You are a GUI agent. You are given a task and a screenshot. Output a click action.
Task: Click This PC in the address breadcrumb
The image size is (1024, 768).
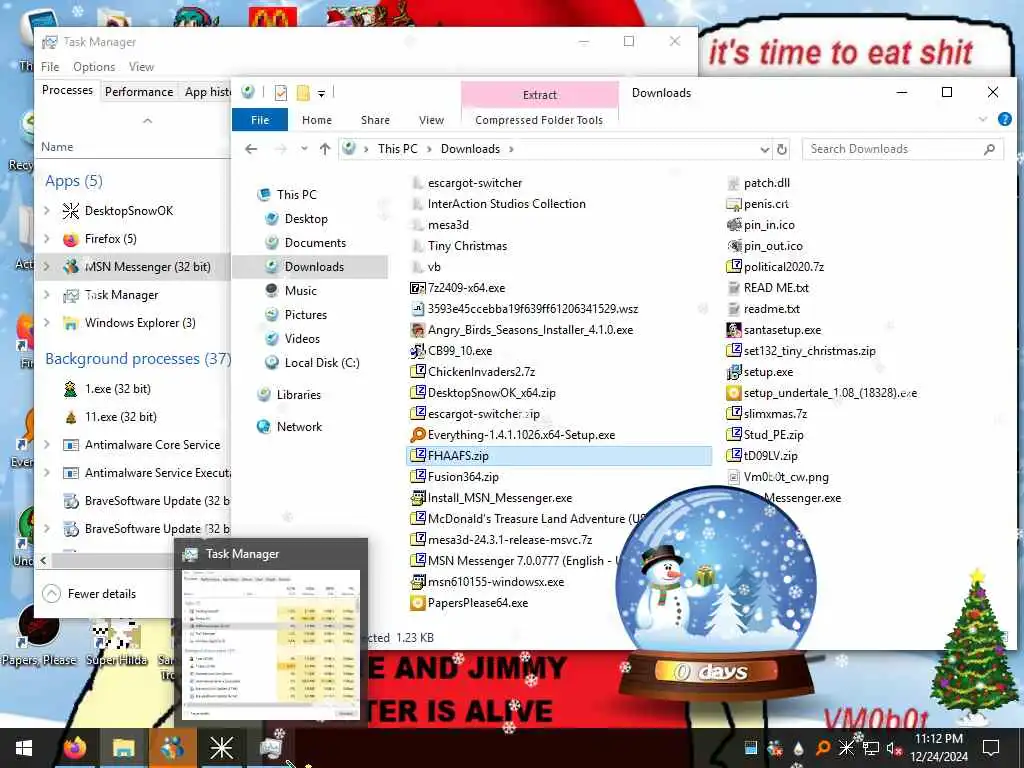397,149
